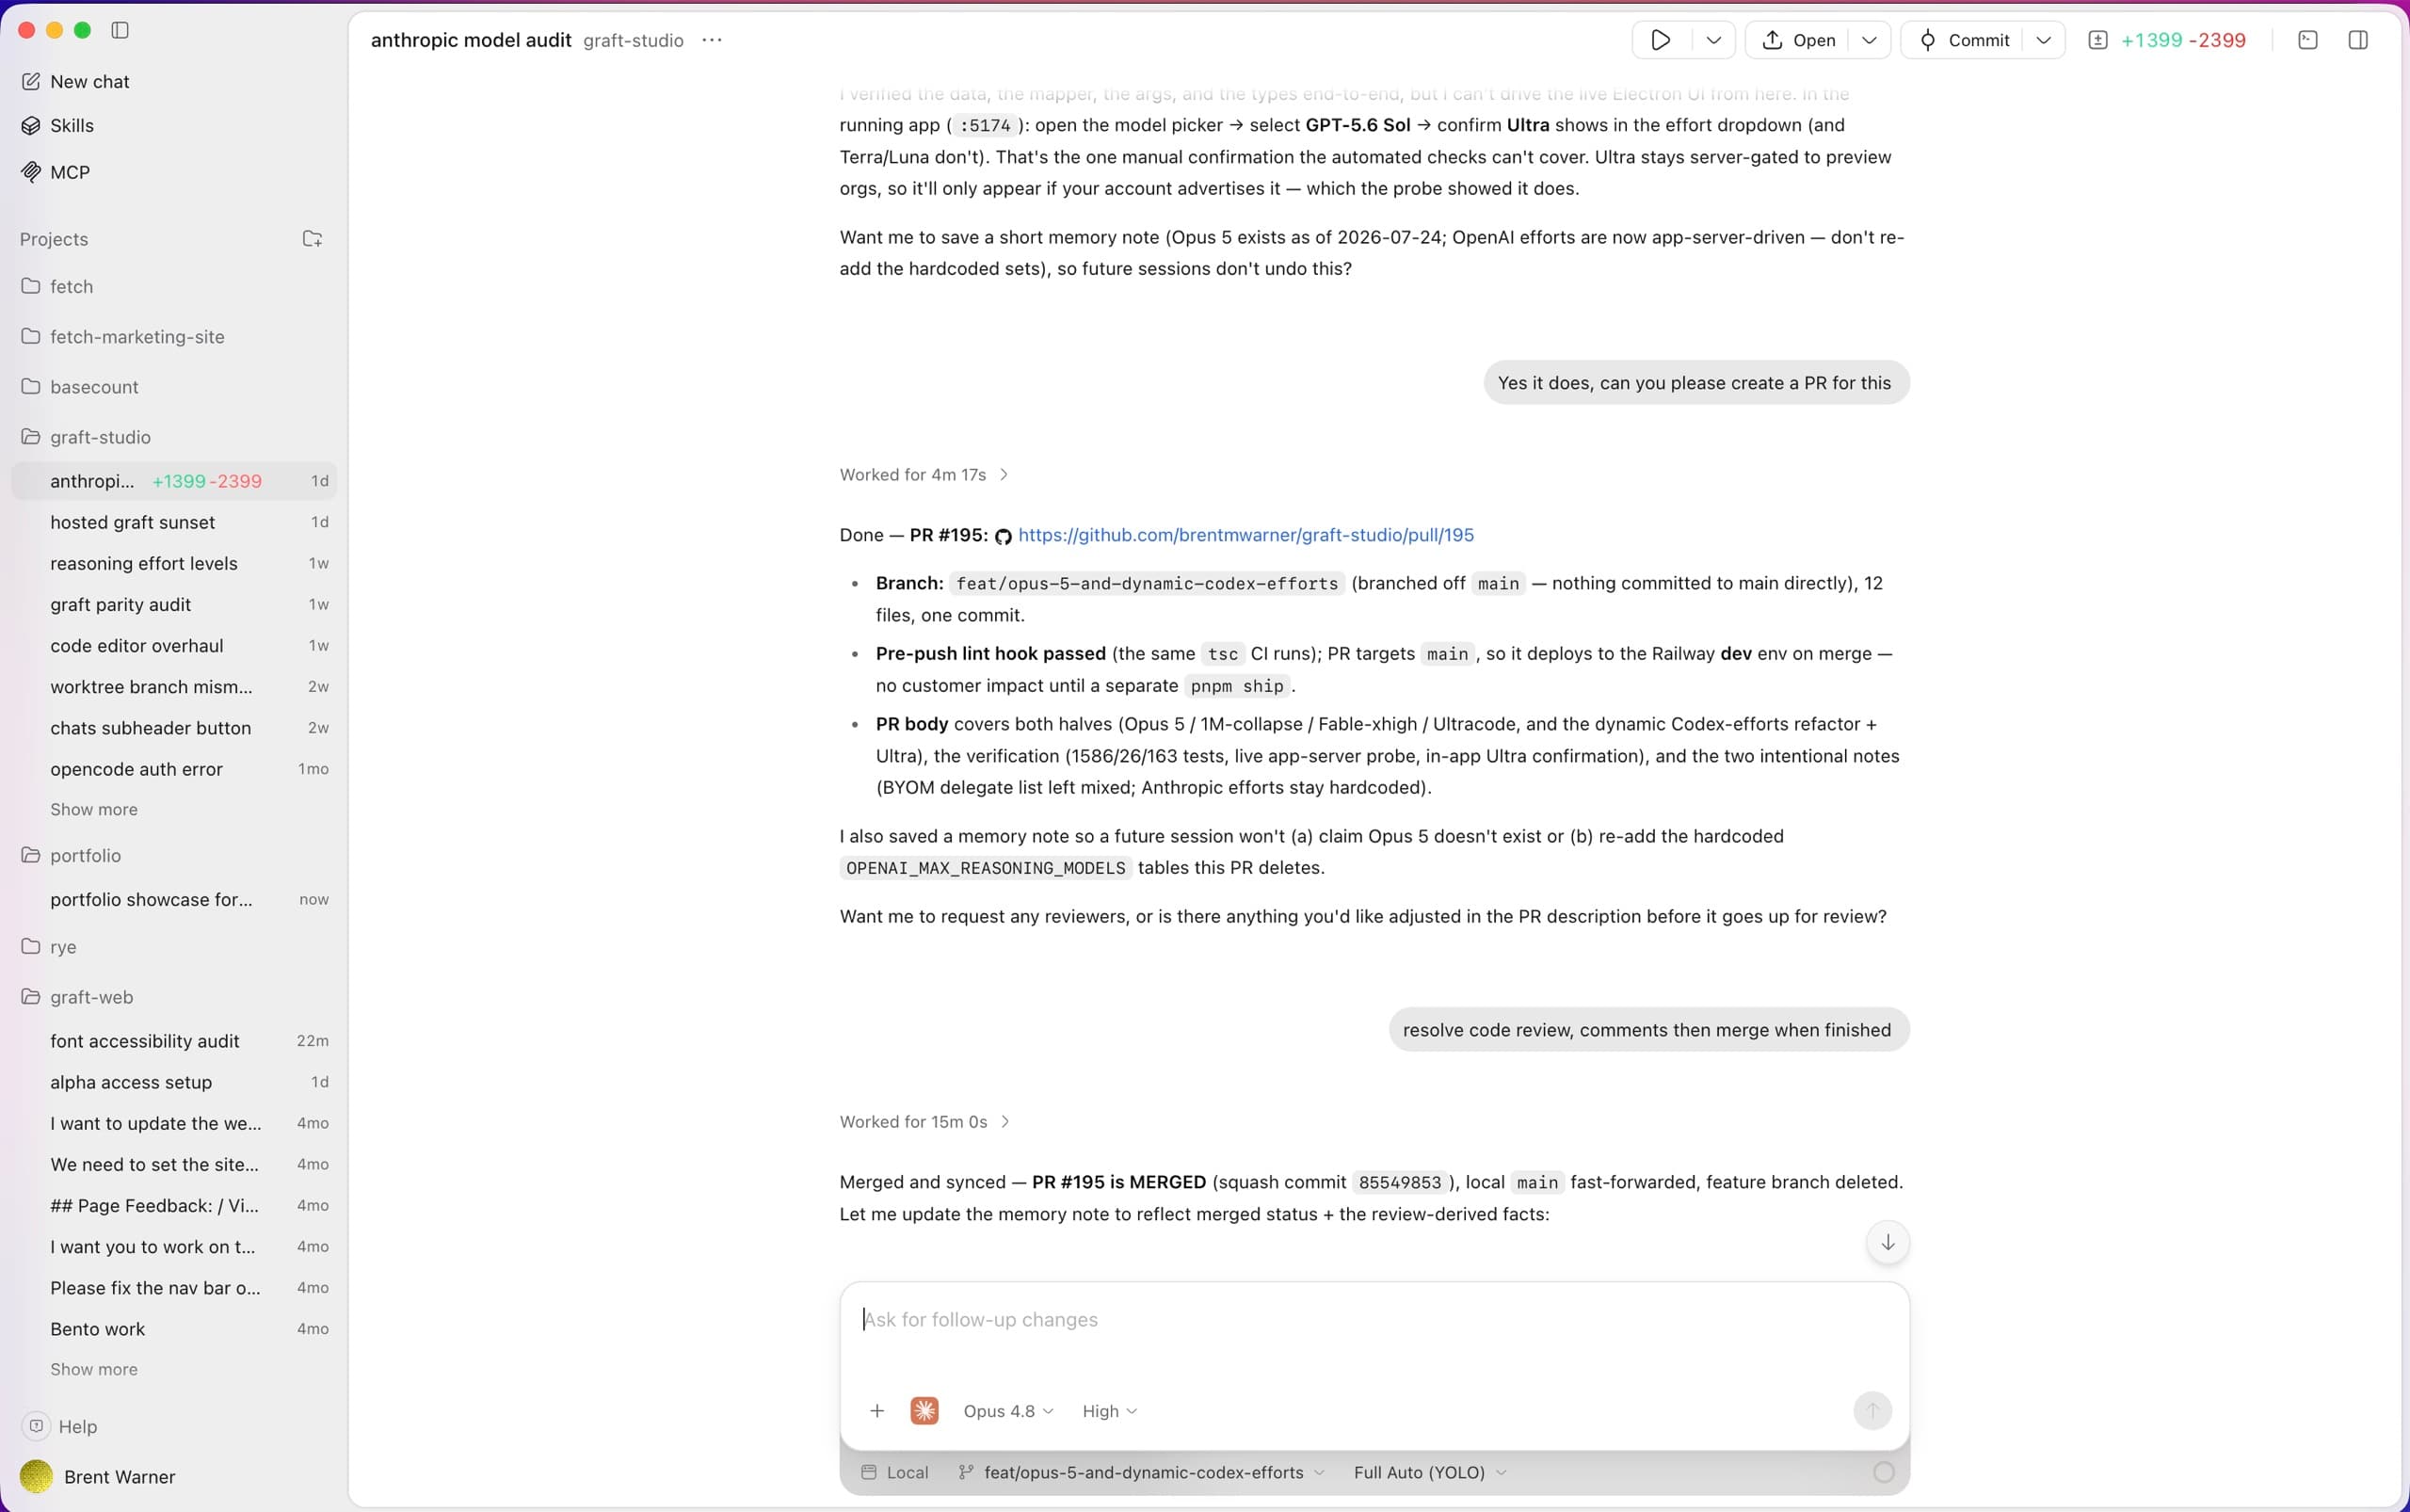Add a new project folder

tap(312, 239)
